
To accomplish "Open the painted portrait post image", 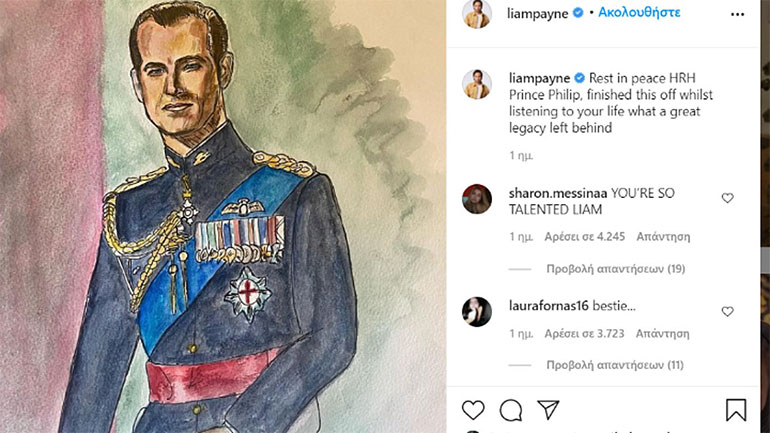I will 222,216.
